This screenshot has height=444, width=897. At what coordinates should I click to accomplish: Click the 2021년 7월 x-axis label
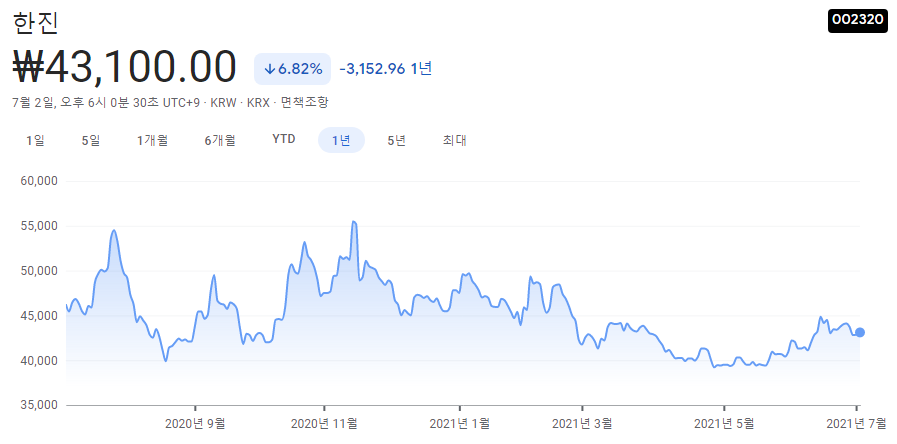(x=856, y=424)
